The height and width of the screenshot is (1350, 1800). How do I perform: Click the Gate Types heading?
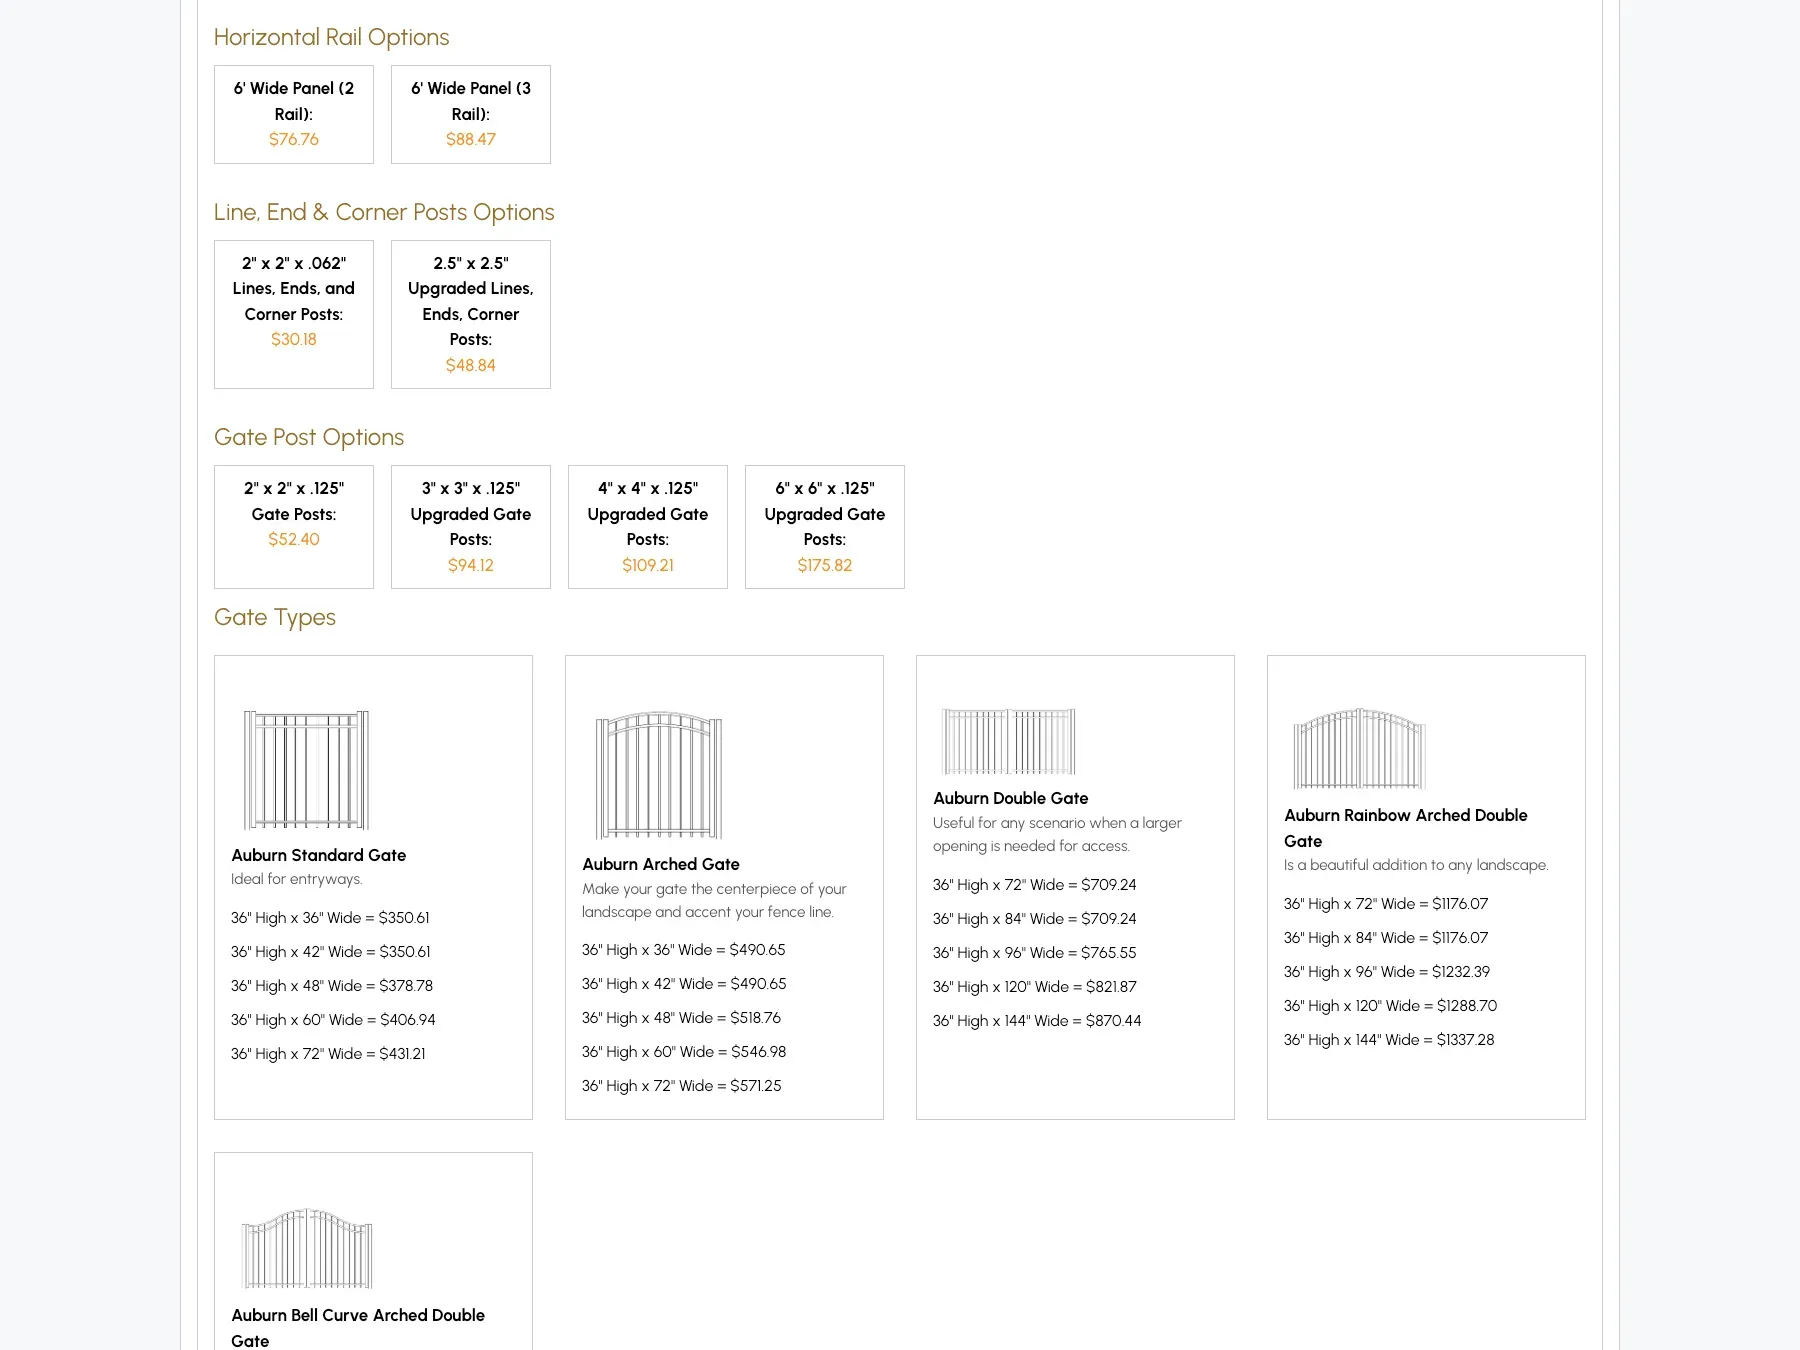[275, 617]
